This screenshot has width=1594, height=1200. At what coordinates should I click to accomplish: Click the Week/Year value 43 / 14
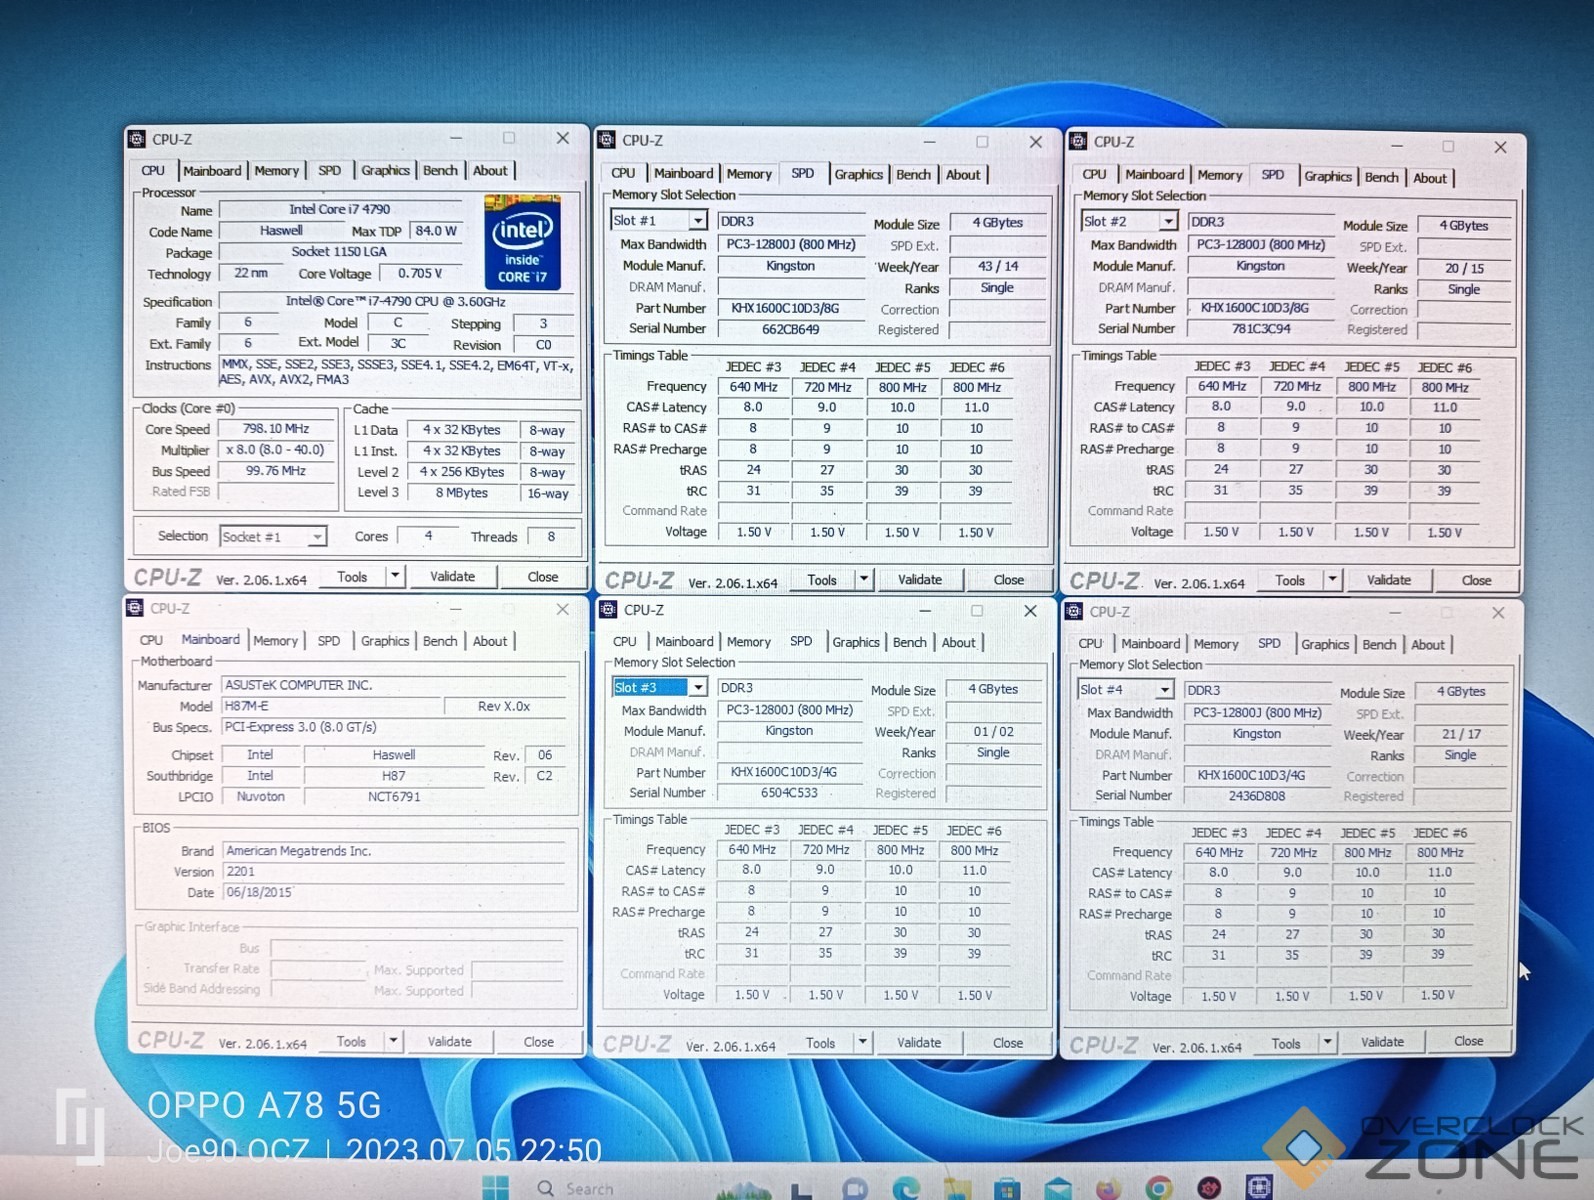point(998,266)
